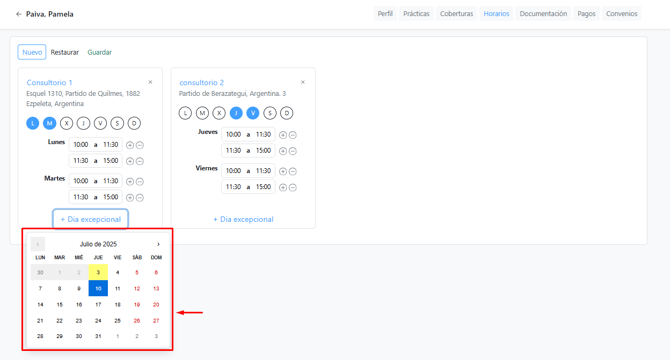Enable Martes (M) in consultorio 2

202,113
